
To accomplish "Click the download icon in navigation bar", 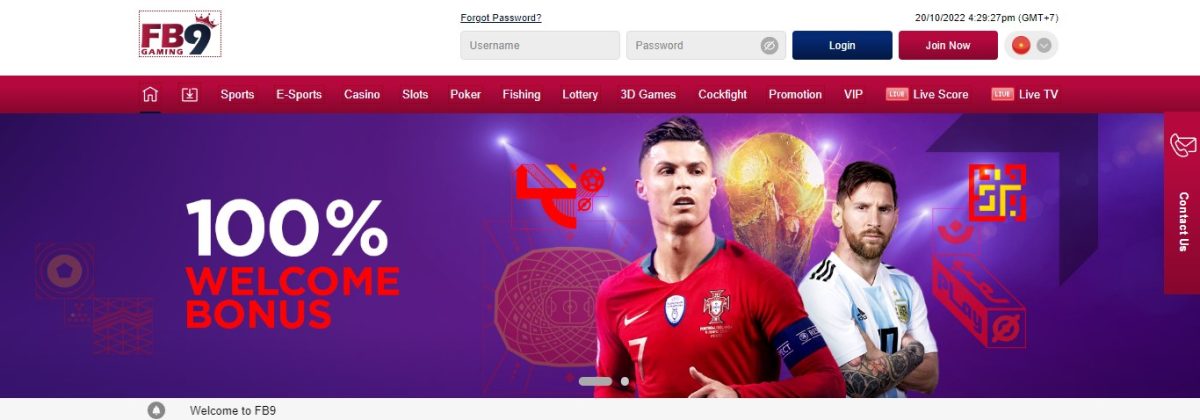I will tap(189, 94).
